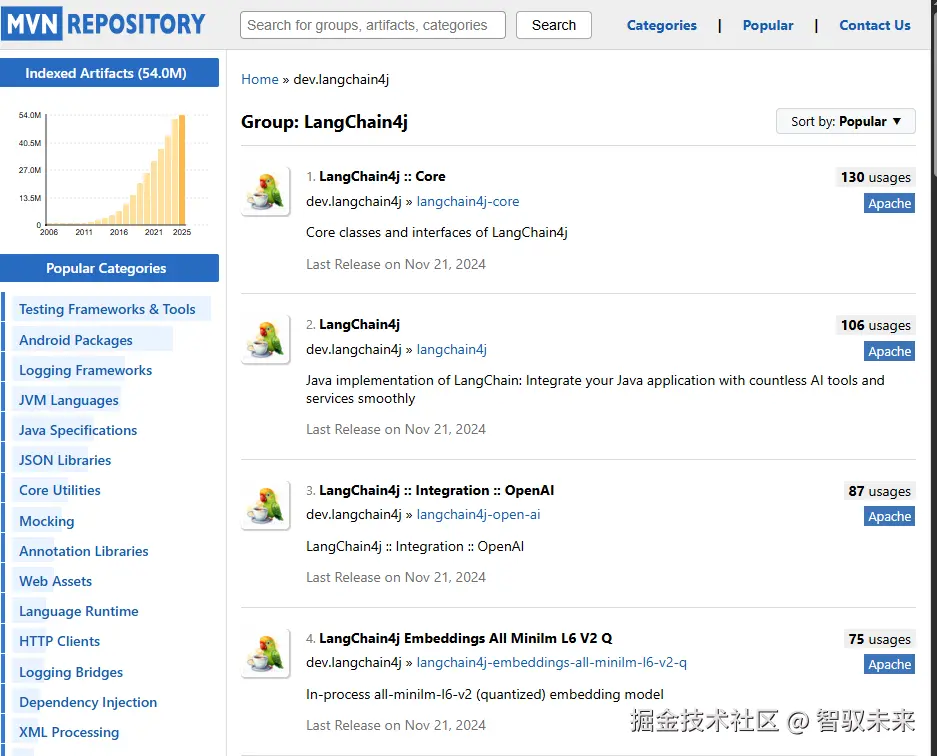Viewport: 937px width, 756px height.
Task: Click parrot icon for Integration OpenAI entry
Action: point(265,505)
